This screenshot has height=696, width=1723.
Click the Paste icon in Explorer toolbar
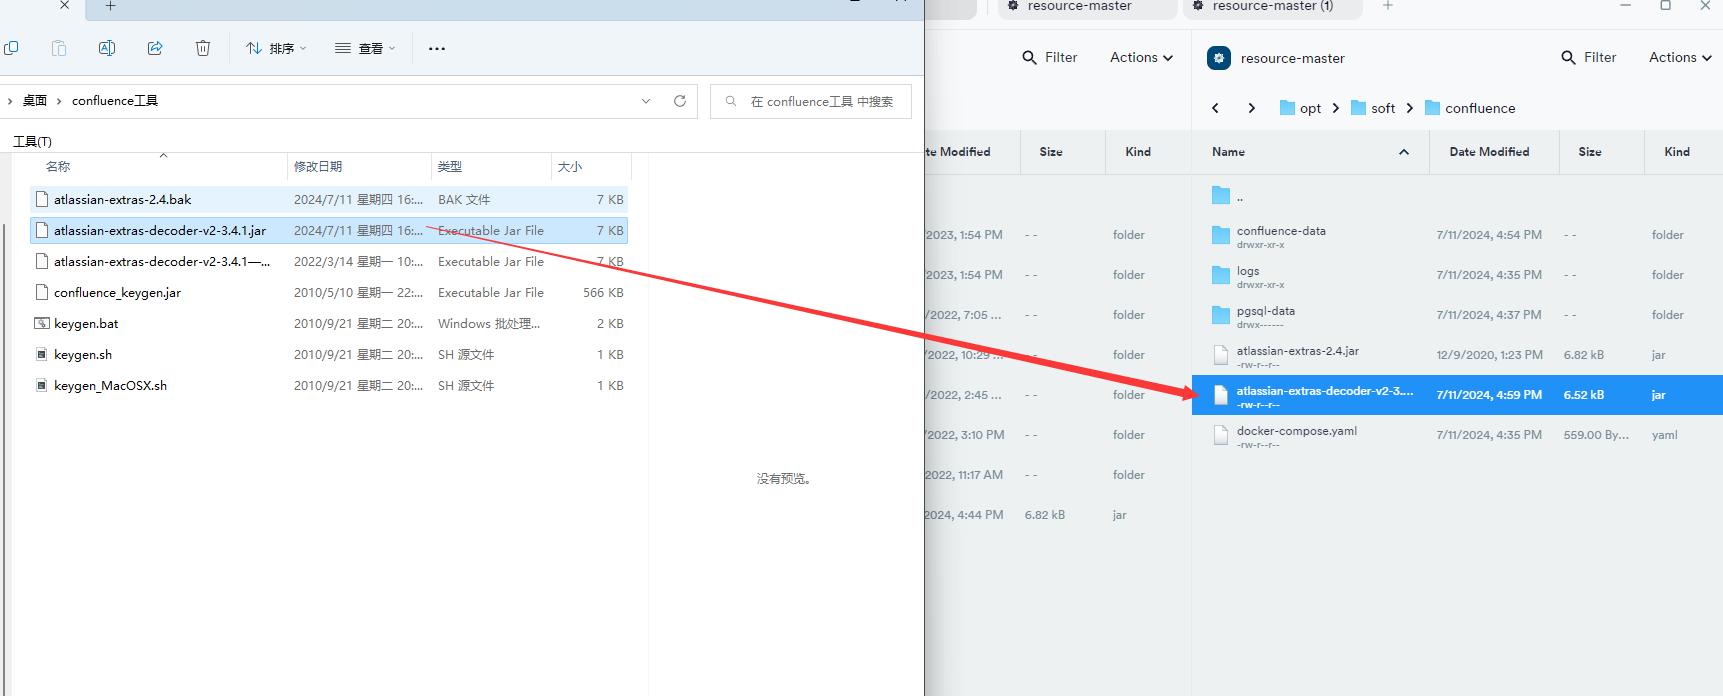pyautogui.click(x=59, y=48)
